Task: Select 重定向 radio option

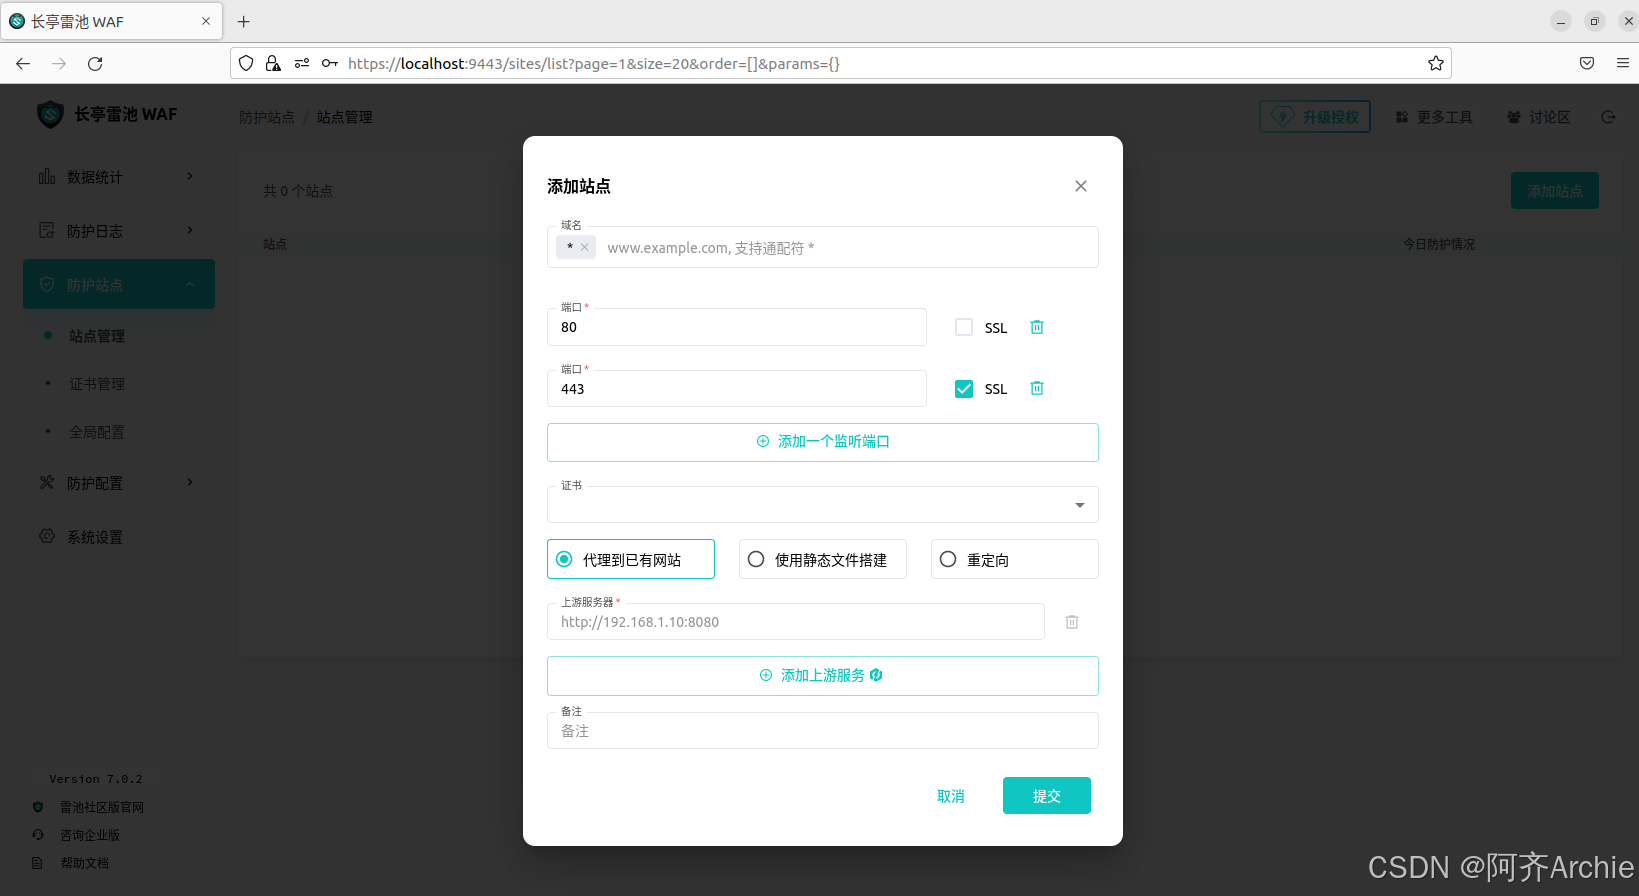Action: [1014, 559]
